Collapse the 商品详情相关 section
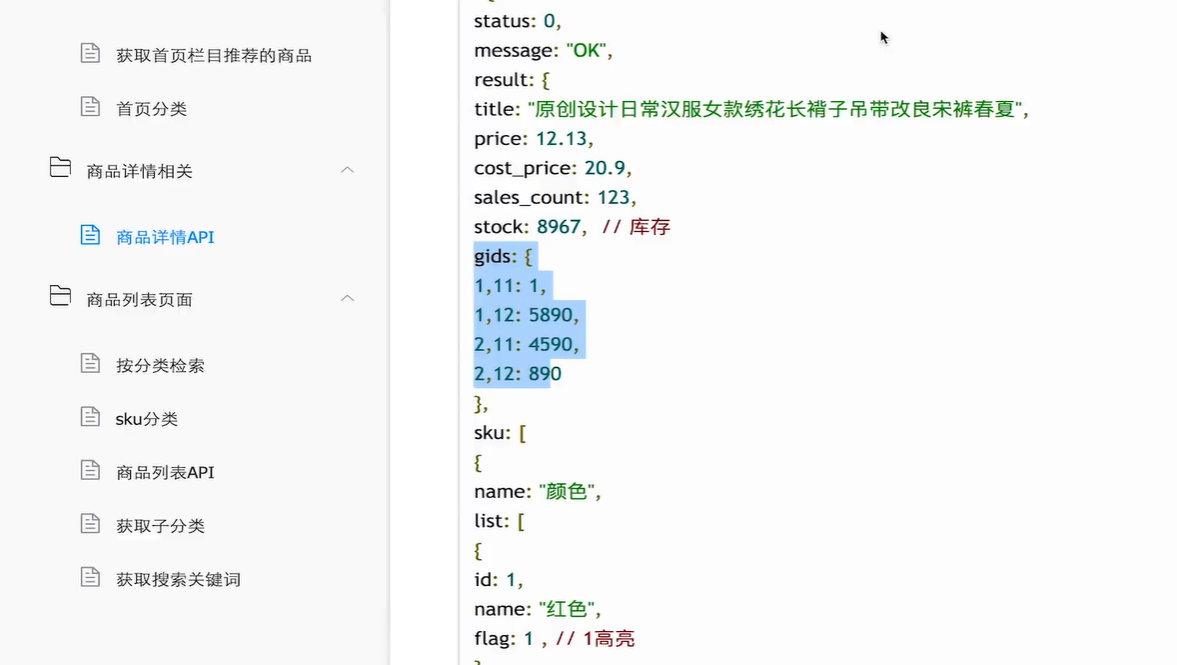Image resolution: width=1177 pixels, height=665 pixels. coord(347,170)
